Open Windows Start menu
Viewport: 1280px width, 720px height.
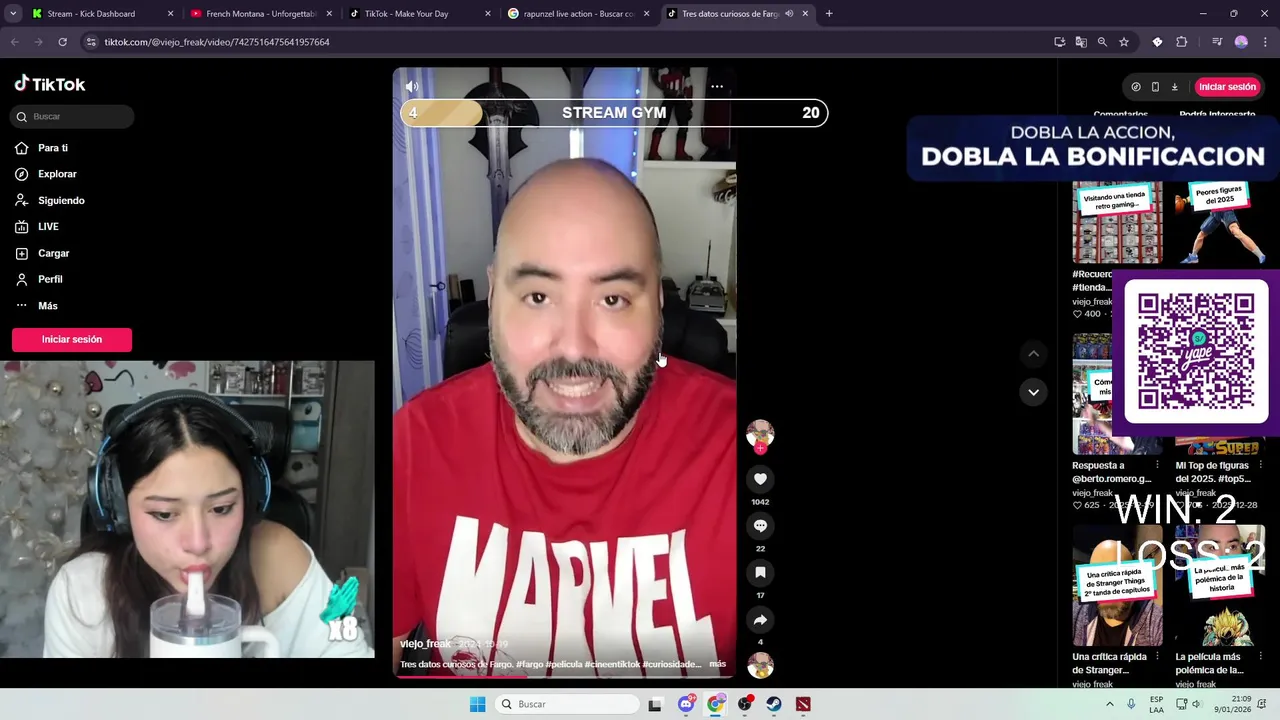pyautogui.click(x=478, y=704)
